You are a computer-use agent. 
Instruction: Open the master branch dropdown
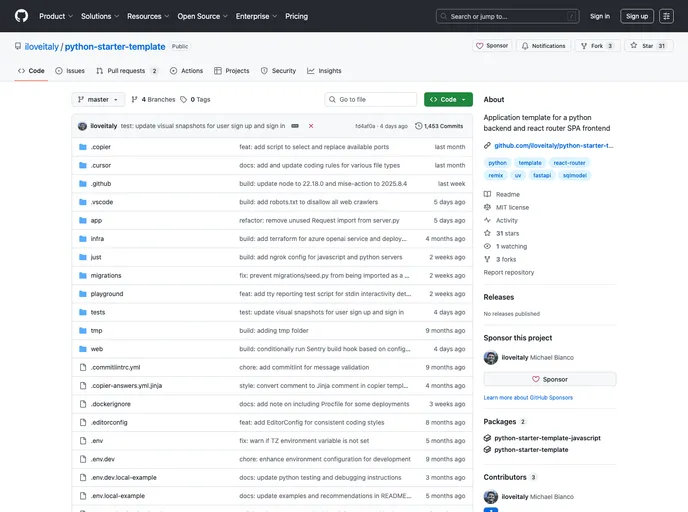pyautogui.click(x=98, y=100)
